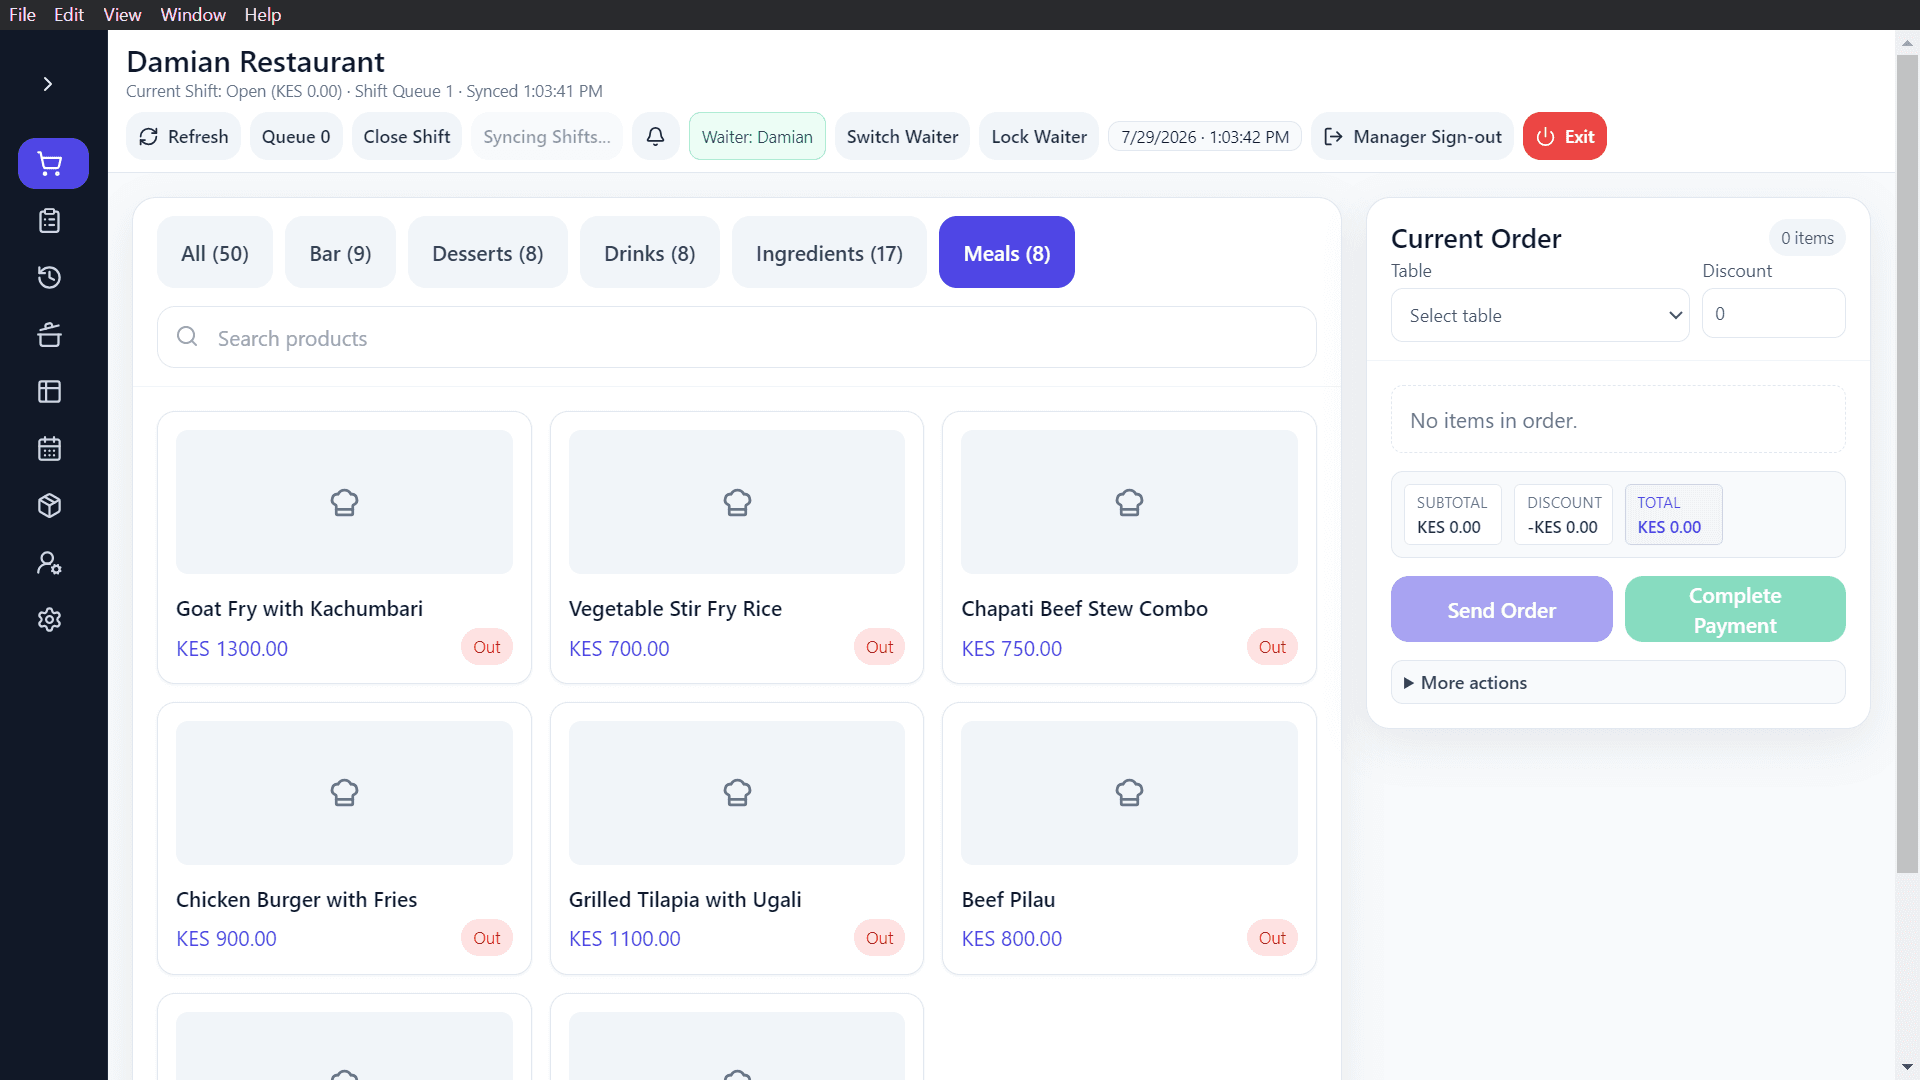Click the red Exit button
This screenshot has width=1920, height=1080.
click(x=1565, y=136)
